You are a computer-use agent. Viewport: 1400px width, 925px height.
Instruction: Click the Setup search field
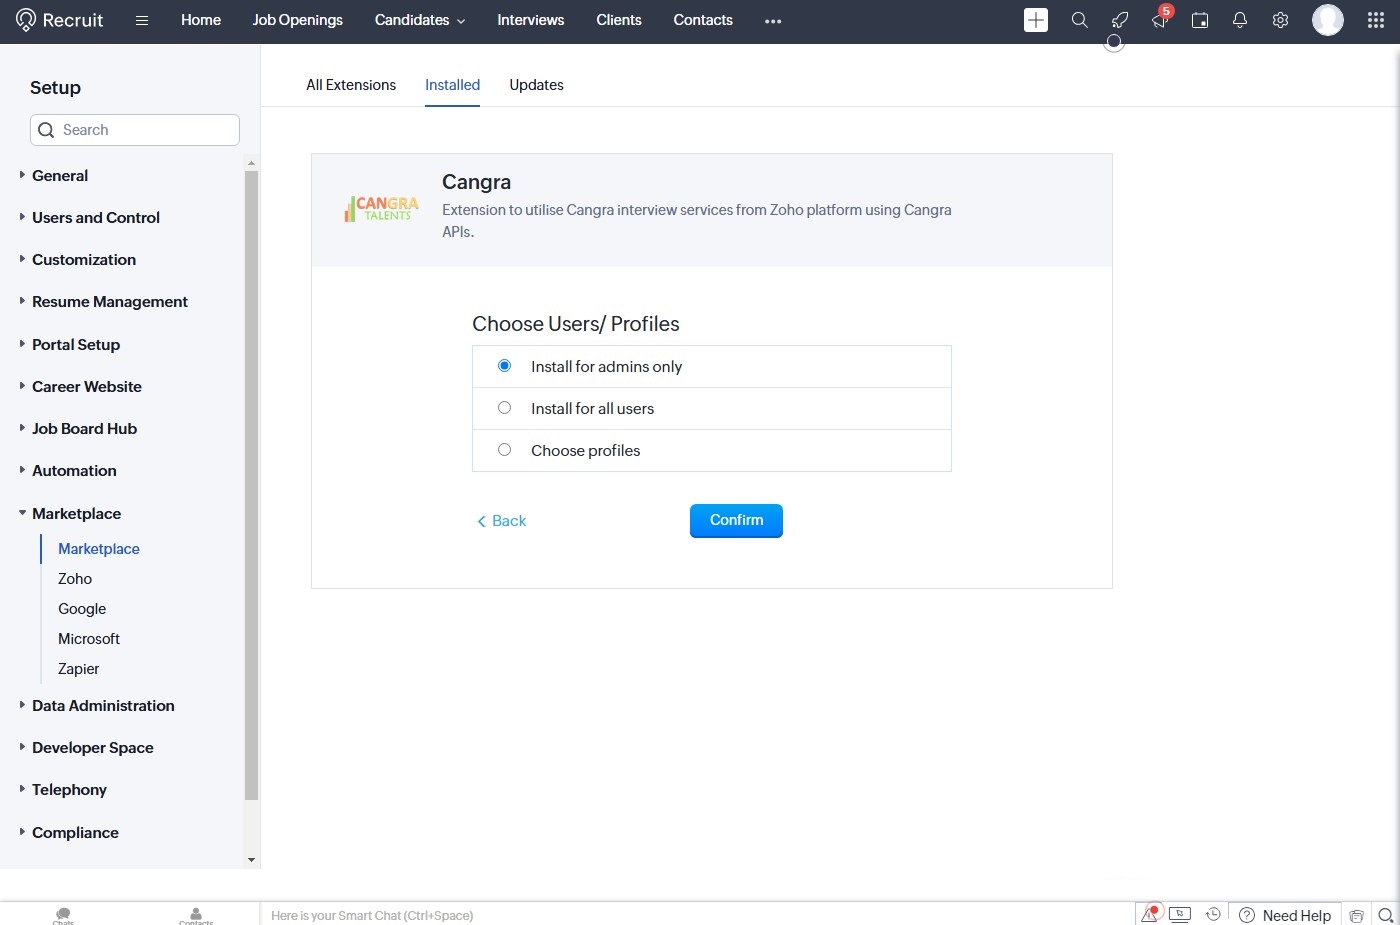(x=135, y=130)
